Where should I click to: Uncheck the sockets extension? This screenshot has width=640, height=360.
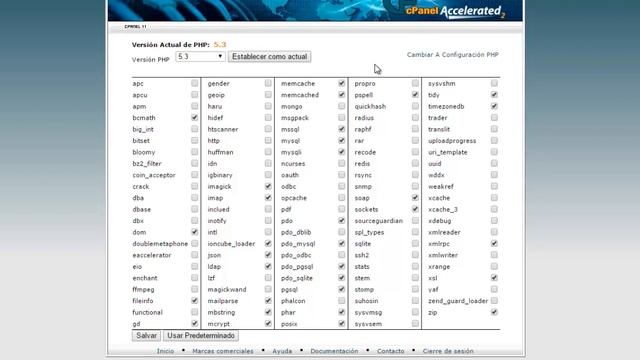(415, 209)
